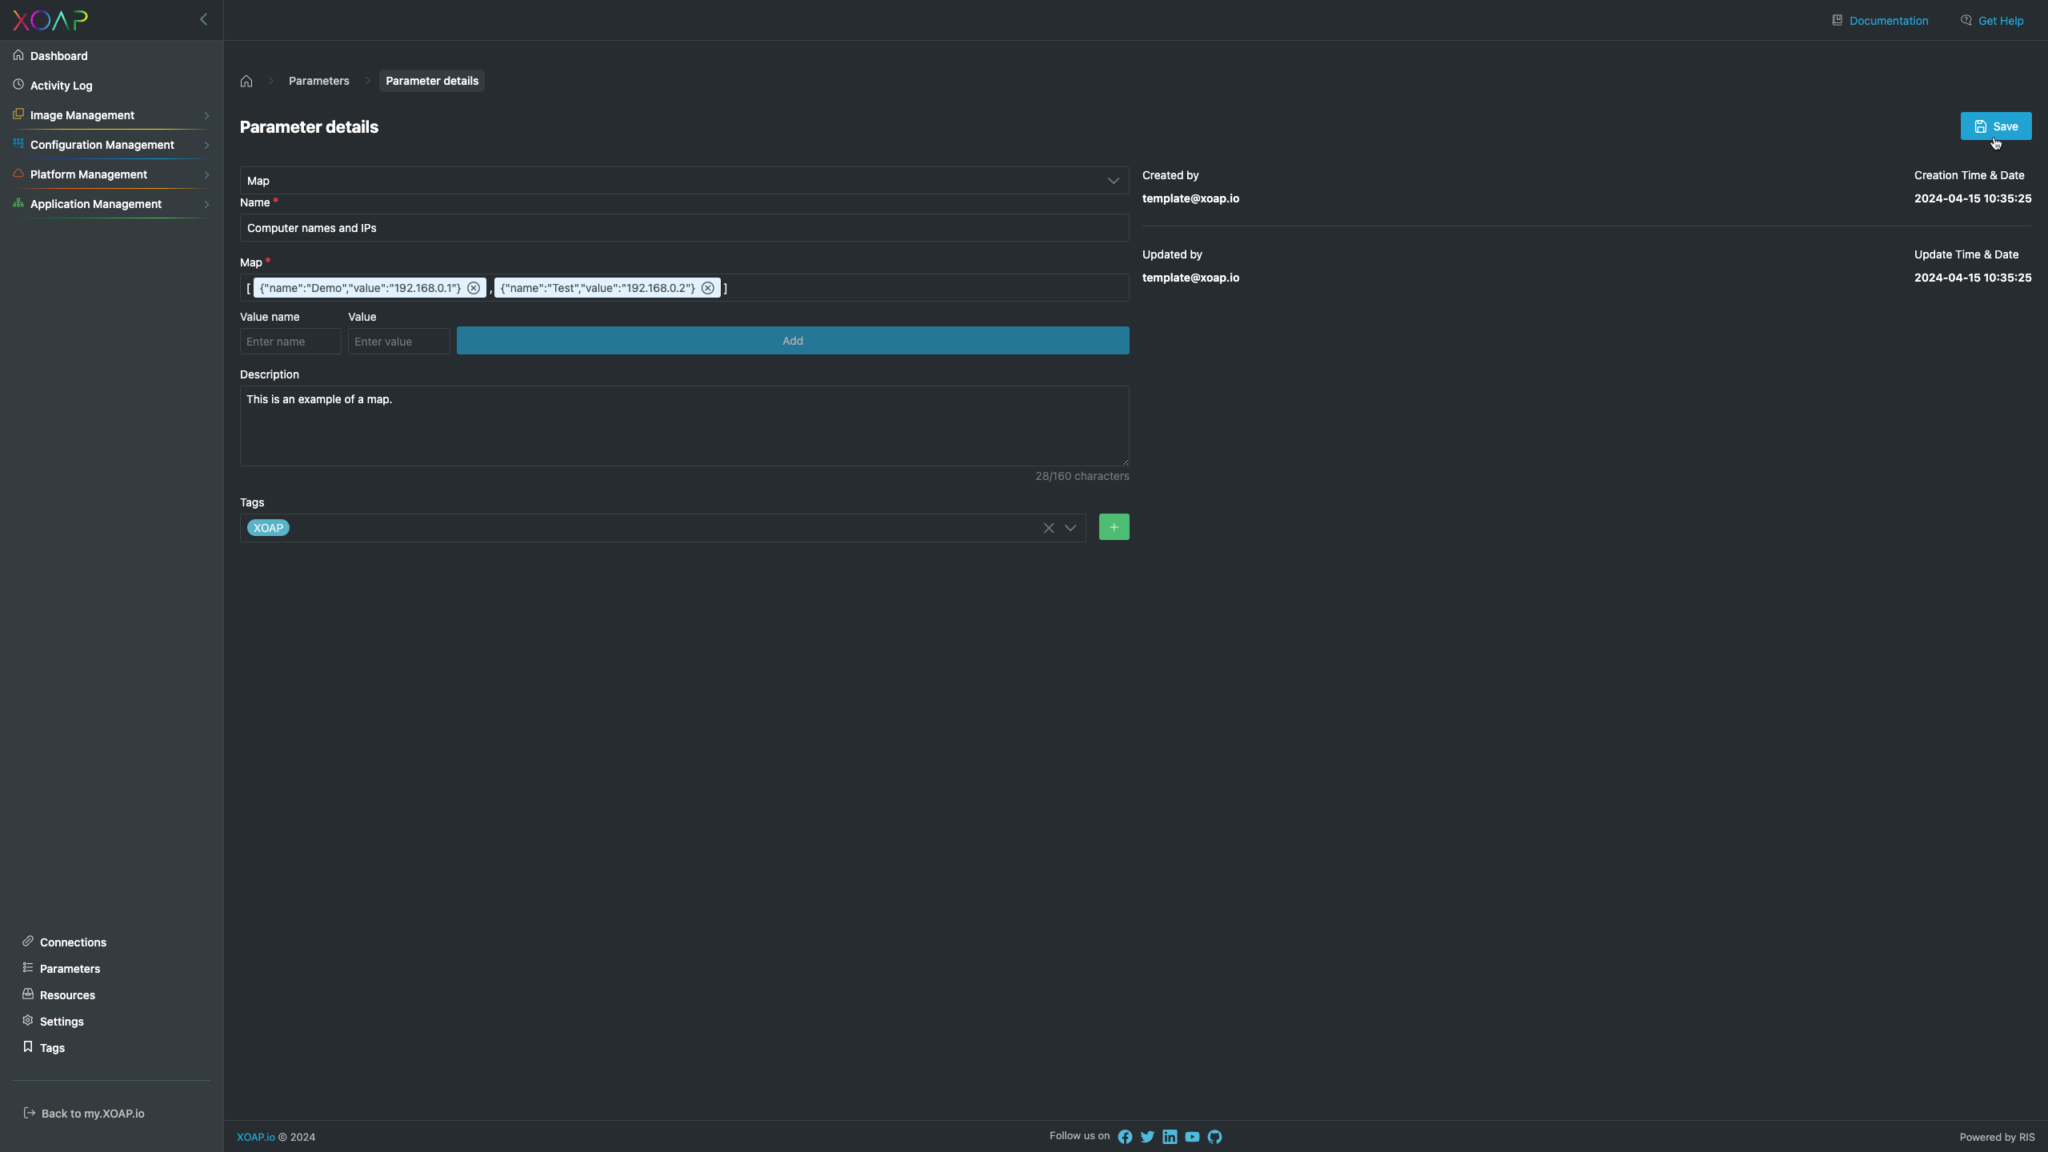Open the Documentation link
Image resolution: width=2048 pixels, height=1152 pixels.
pyautogui.click(x=1888, y=20)
